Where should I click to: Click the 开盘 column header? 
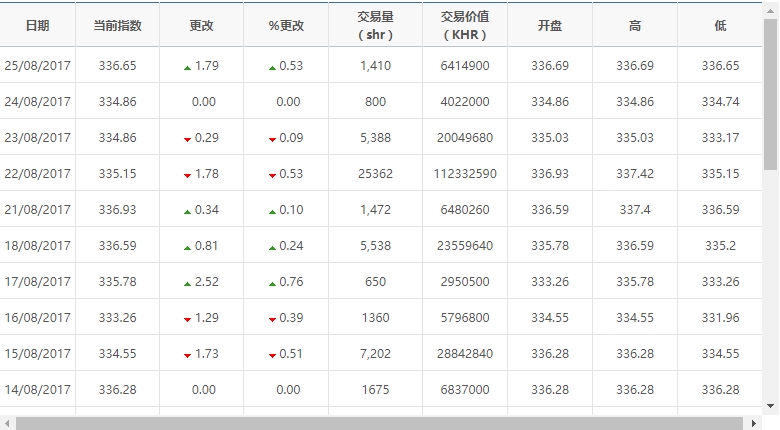(550, 25)
